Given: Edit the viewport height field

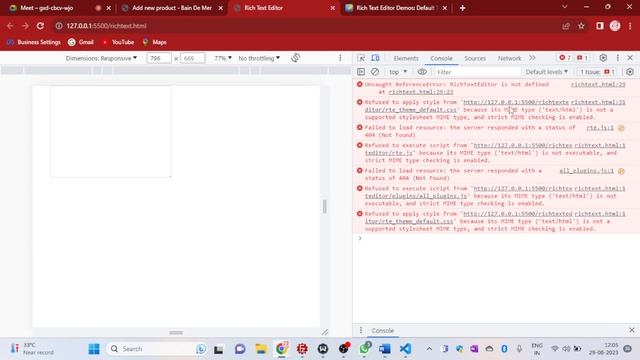Looking at the screenshot, I should (193, 58).
